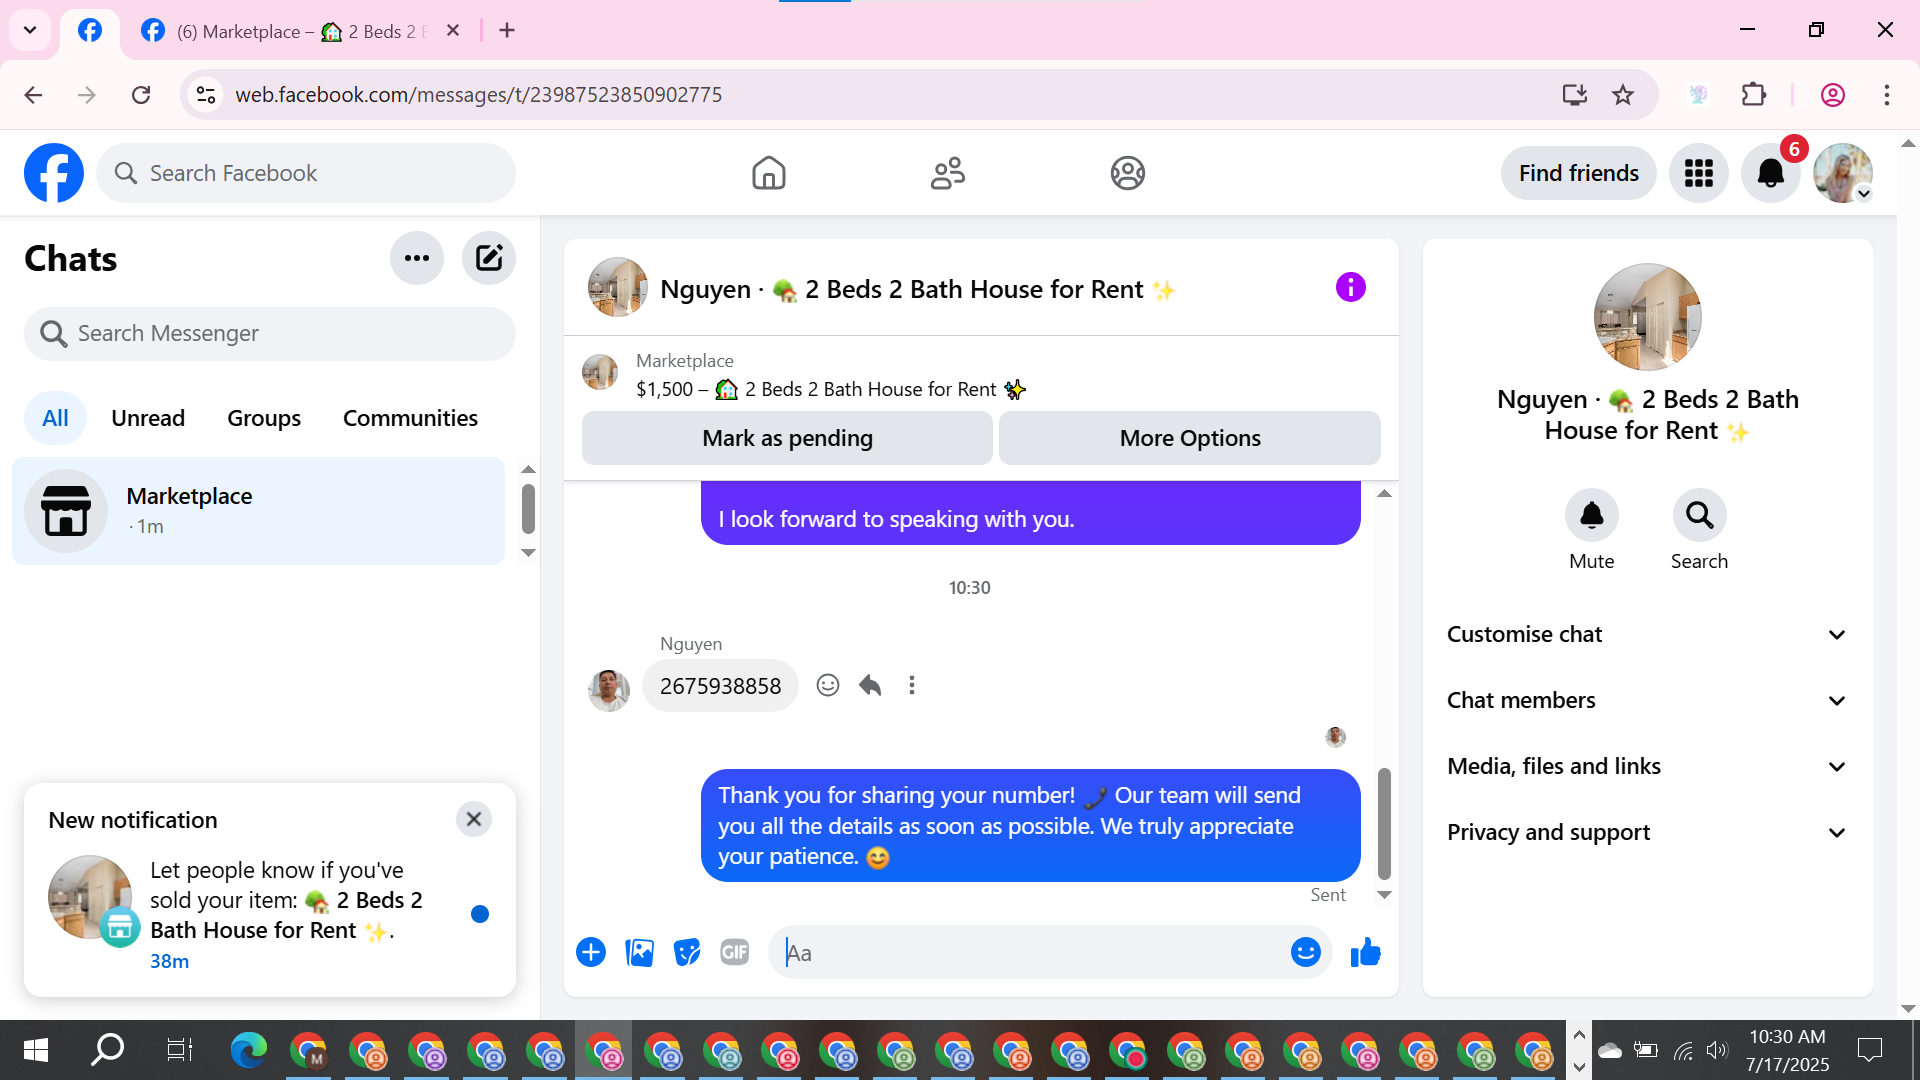
Task: Reload the current page
Action: 141,95
